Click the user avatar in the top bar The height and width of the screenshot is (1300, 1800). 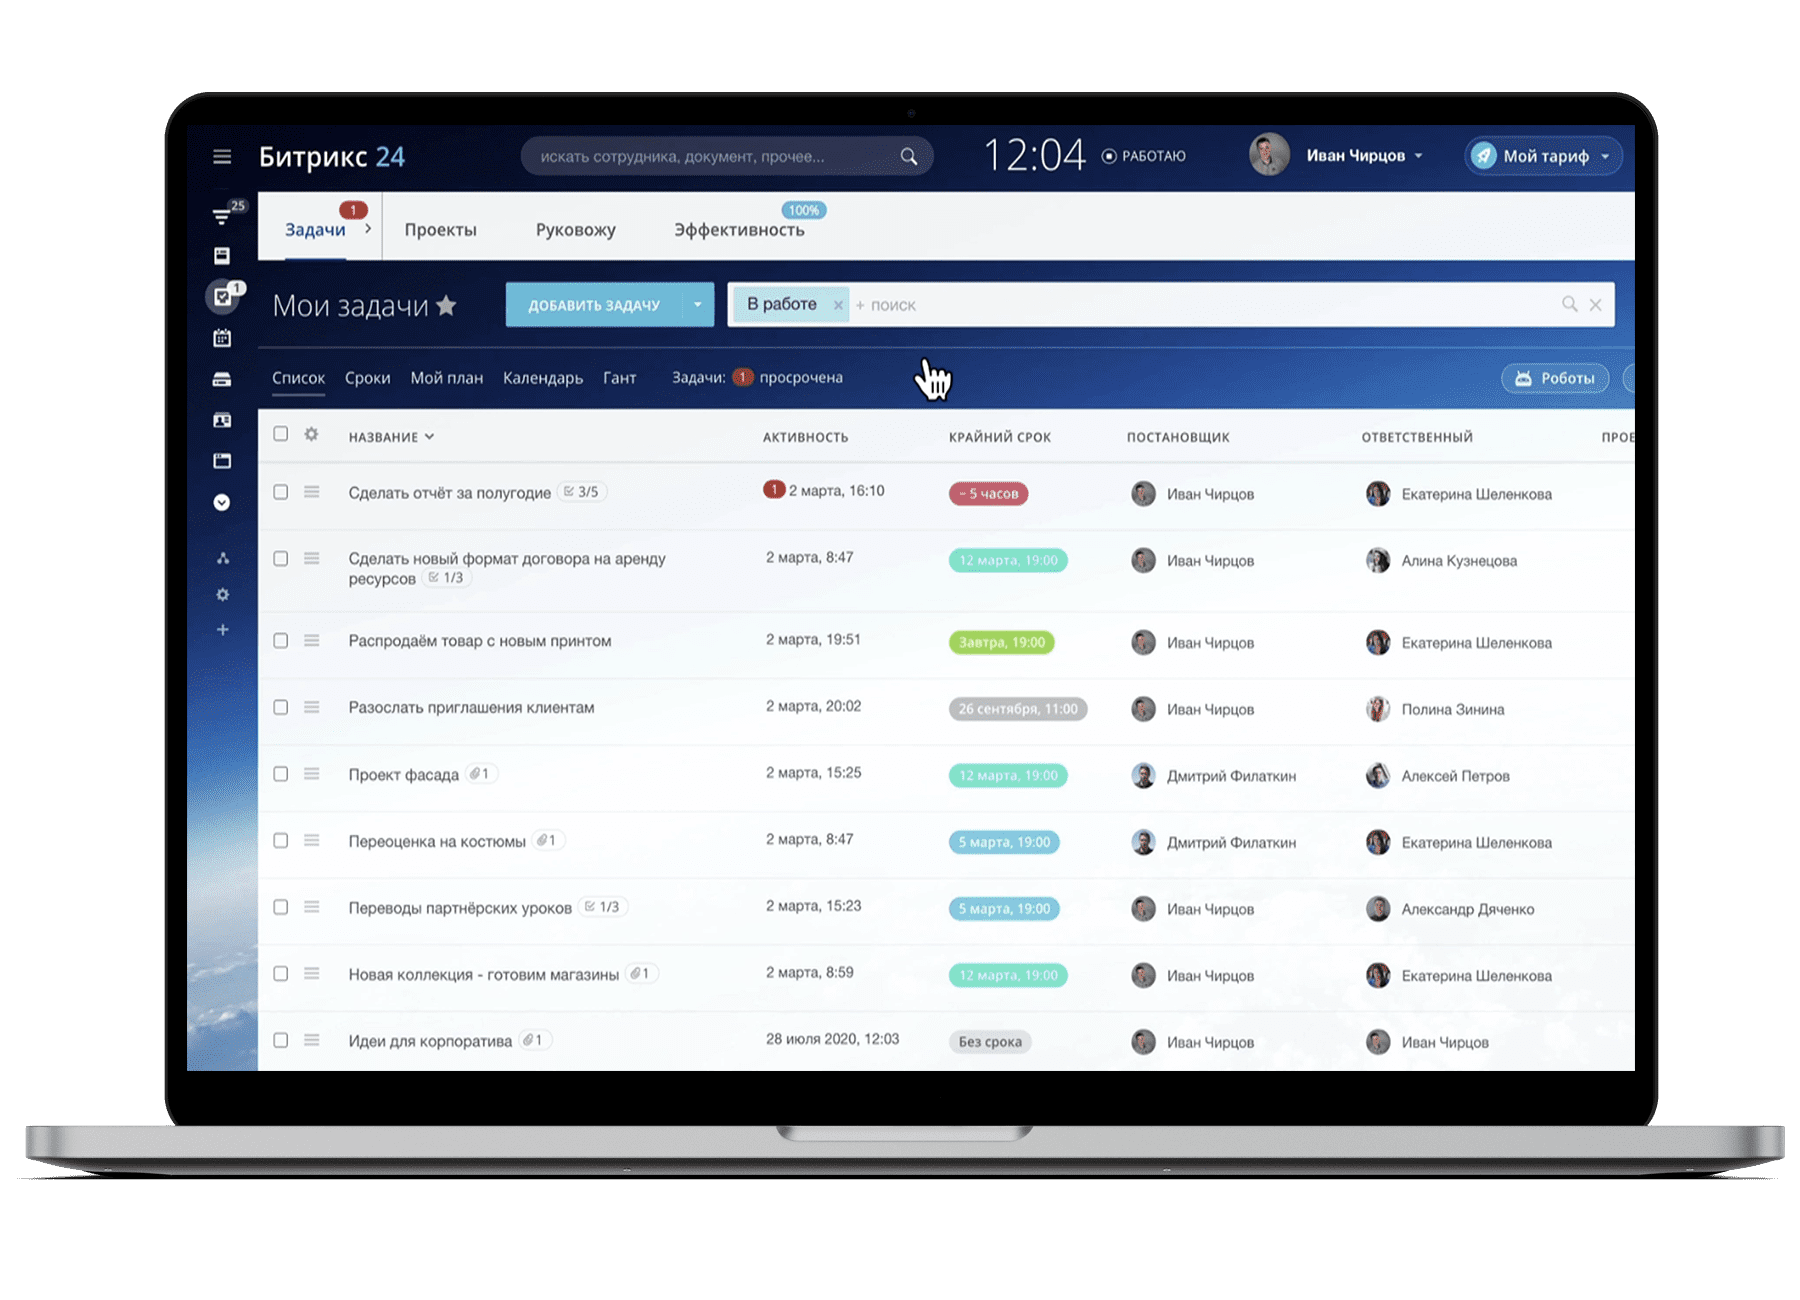pos(1269,155)
